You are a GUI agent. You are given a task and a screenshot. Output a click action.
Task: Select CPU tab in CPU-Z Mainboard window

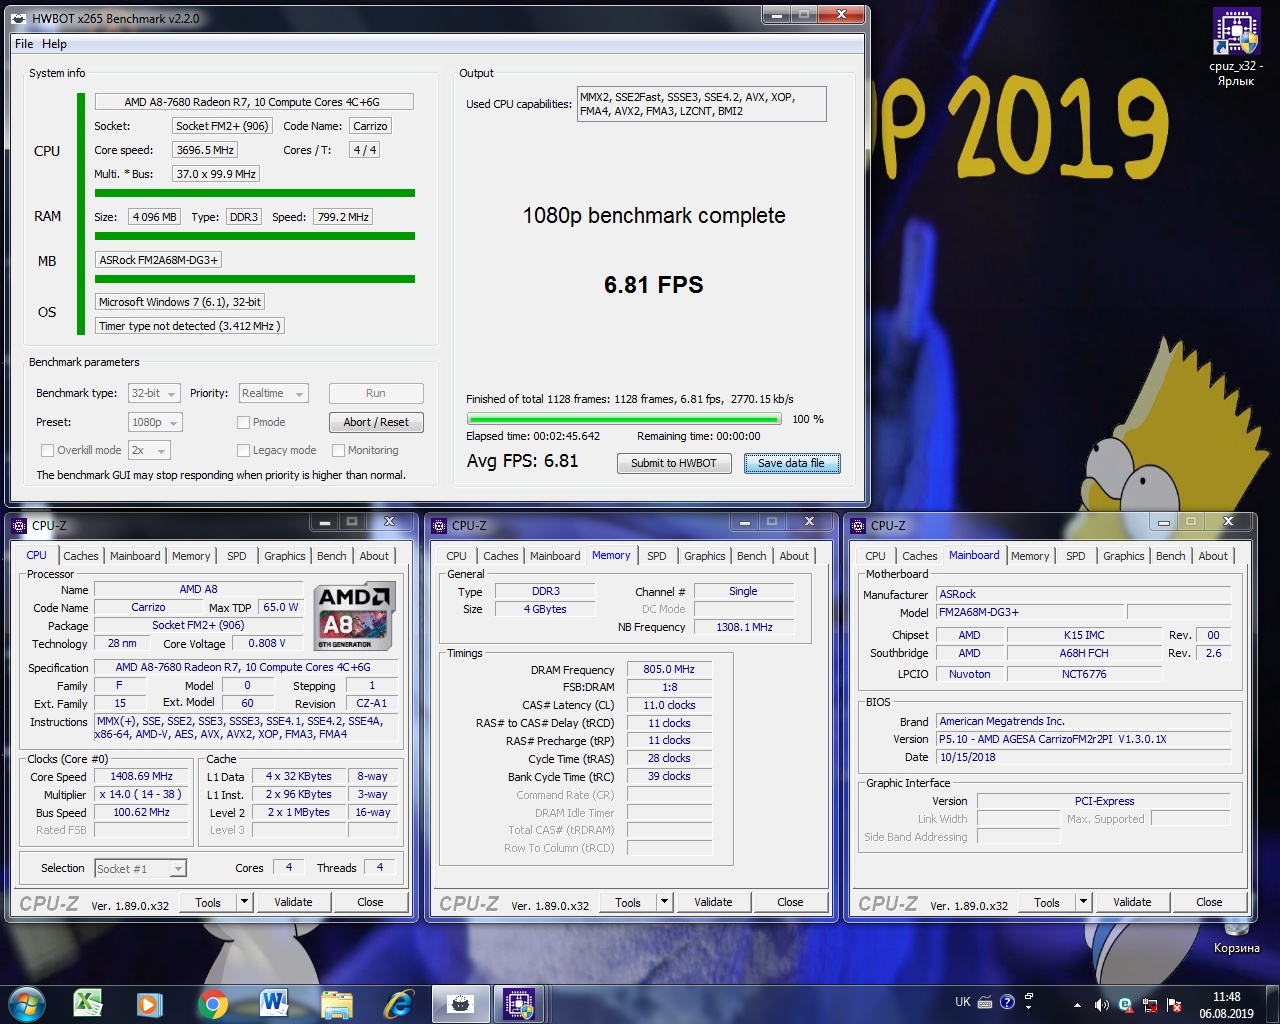[875, 556]
